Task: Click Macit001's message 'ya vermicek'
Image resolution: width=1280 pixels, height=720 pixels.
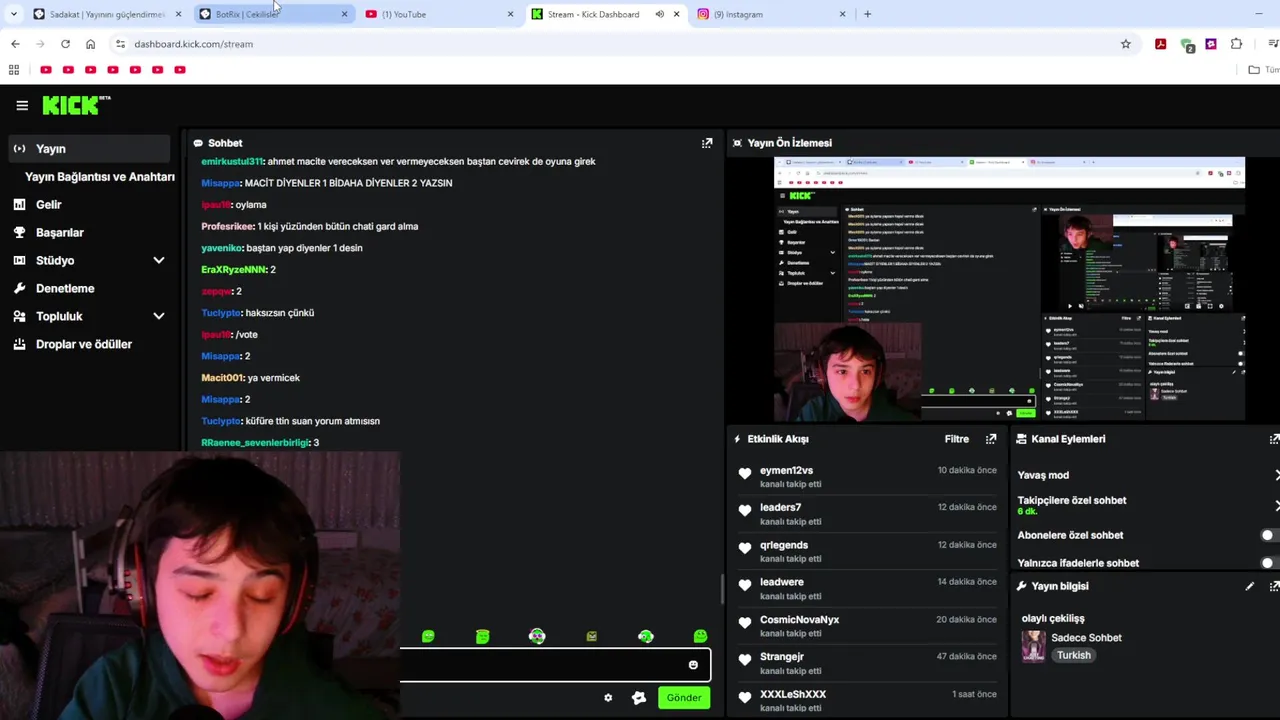Action: pyautogui.click(x=251, y=378)
